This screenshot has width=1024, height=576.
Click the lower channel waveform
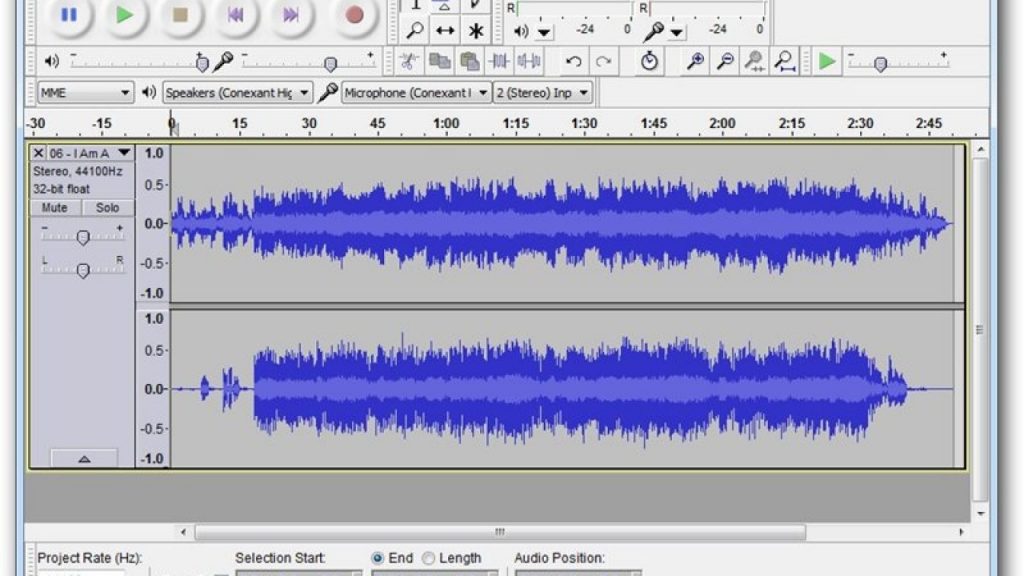pos(562,389)
